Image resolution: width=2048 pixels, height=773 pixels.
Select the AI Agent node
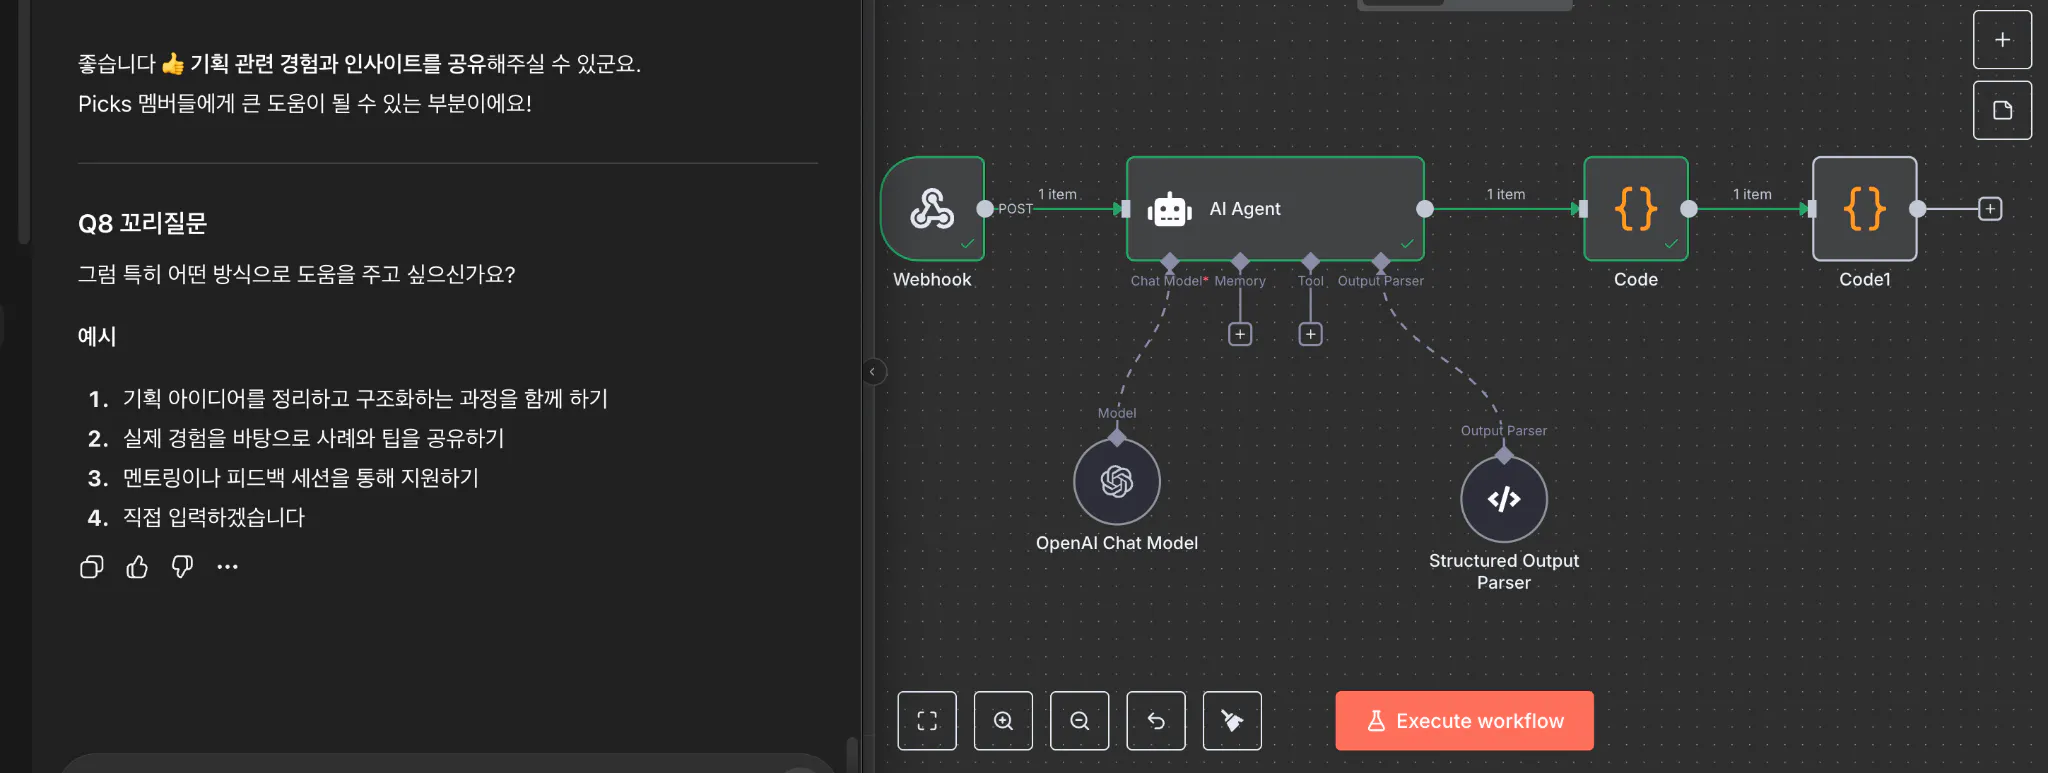pyautogui.click(x=1275, y=209)
